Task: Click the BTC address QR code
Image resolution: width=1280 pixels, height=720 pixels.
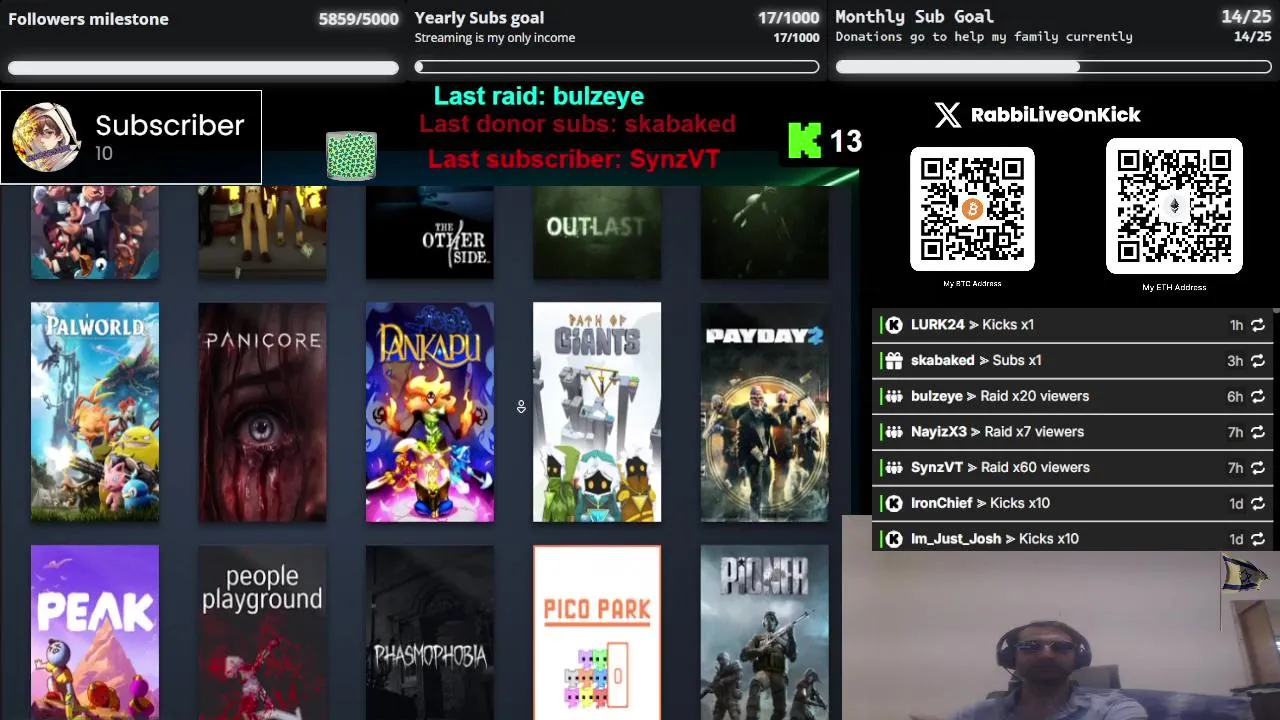Action: pyautogui.click(x=972, y=209)
